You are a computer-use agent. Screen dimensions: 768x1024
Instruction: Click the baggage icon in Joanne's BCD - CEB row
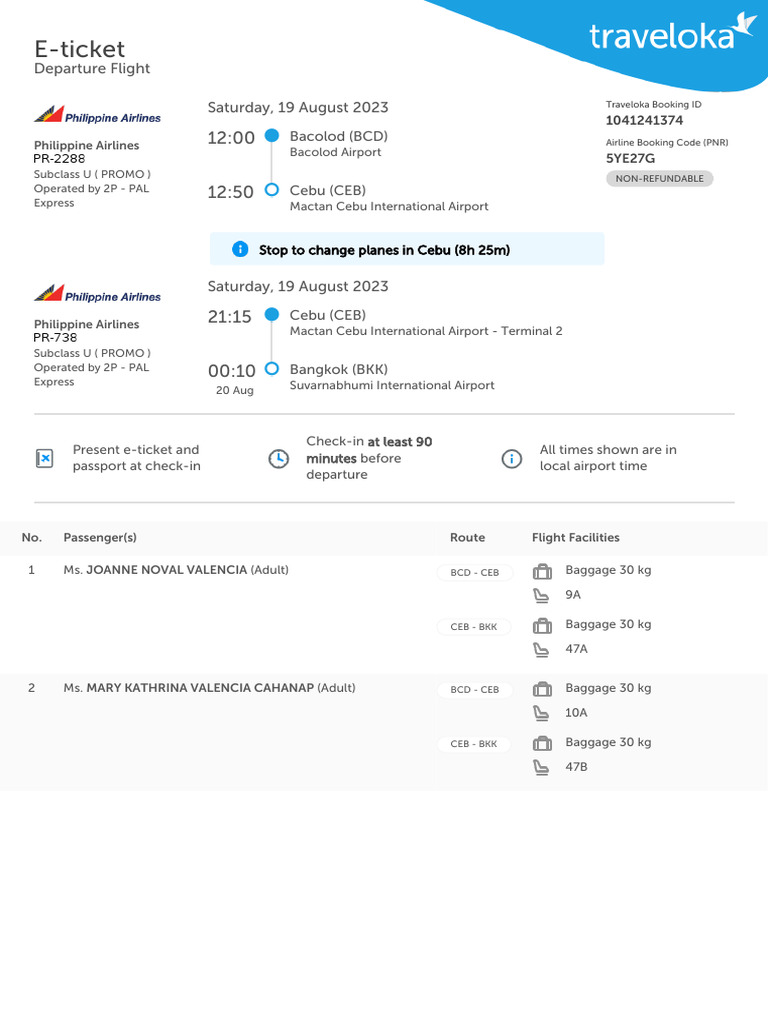542,572
